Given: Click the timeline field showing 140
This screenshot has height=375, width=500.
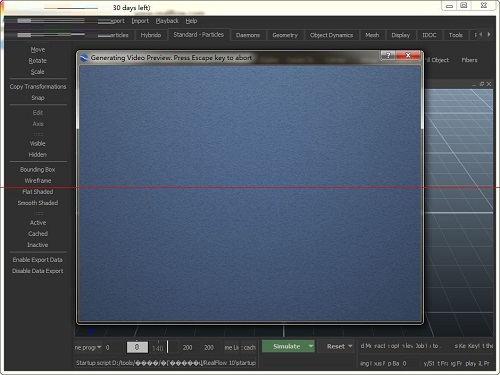Looking at the screenshot, I should point(157,348).
